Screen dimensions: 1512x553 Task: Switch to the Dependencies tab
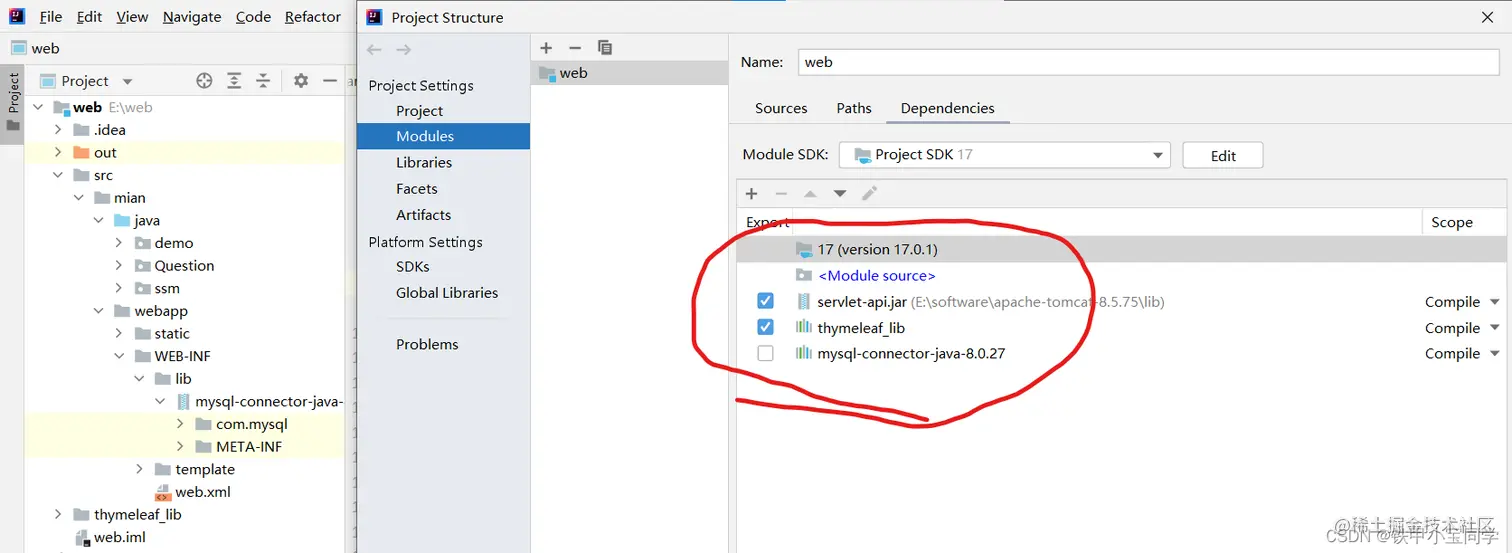point(948,108)
